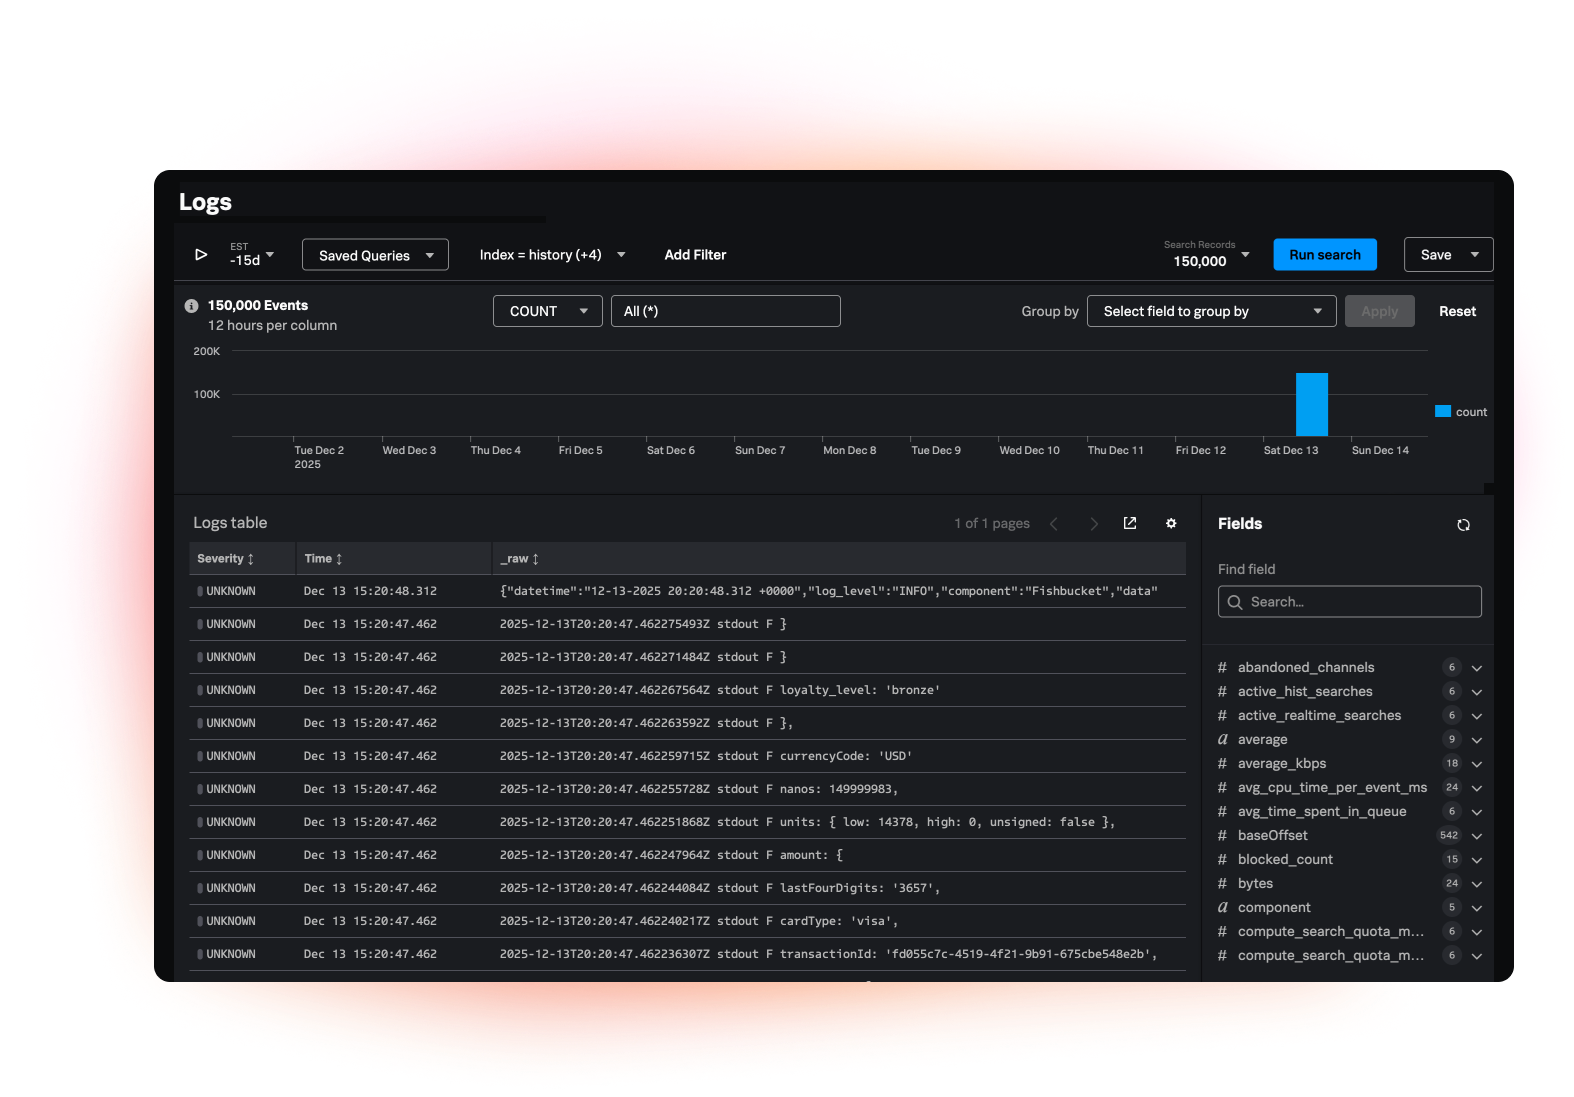
Task: Expand the average_kbps field chevron
Action: (1477, 764)
